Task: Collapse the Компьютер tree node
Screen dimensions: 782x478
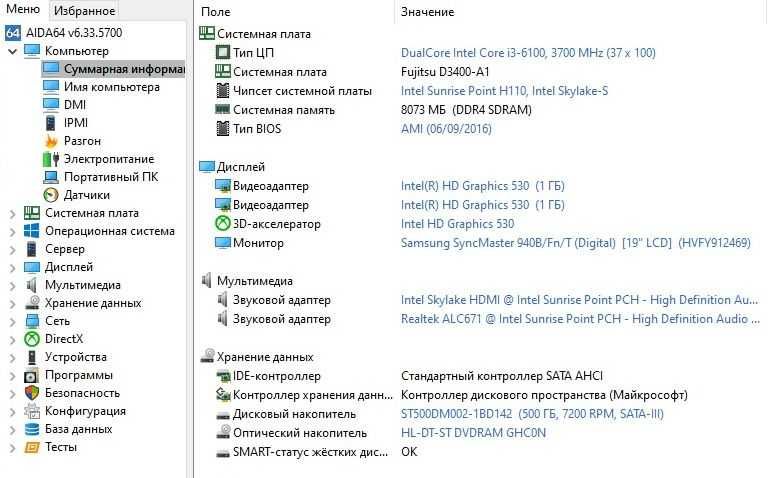Action: [12, 51]
